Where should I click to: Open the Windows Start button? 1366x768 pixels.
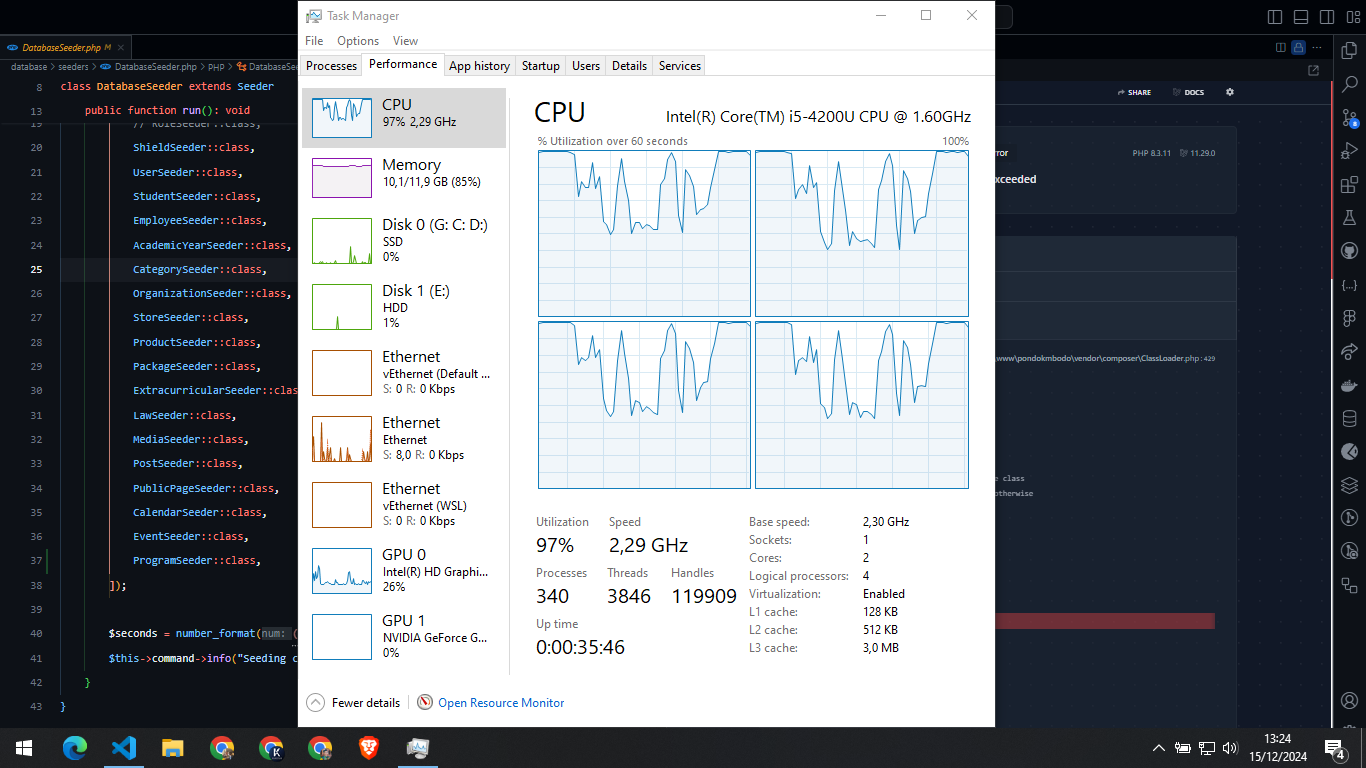(x=24, y=747)
